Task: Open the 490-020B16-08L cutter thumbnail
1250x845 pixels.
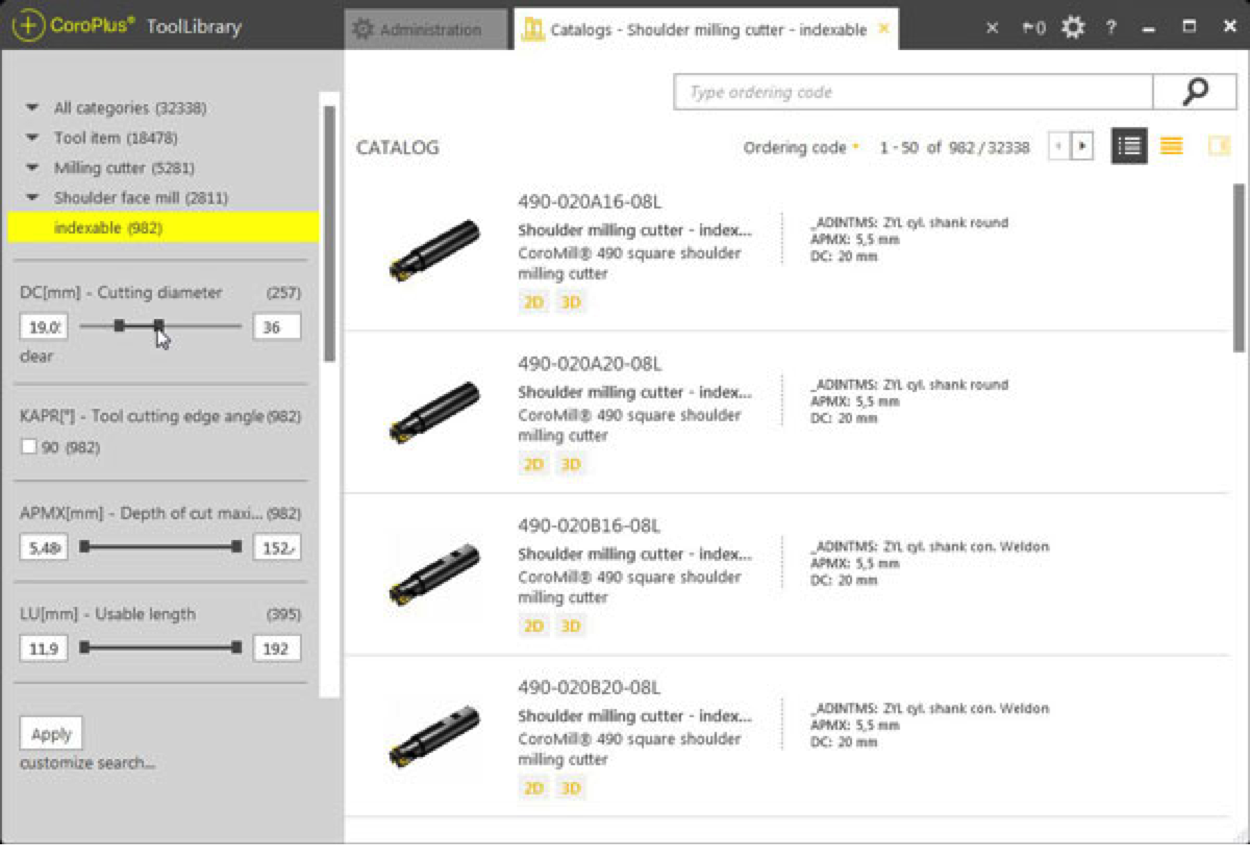Action: click(x=435, y=575)
